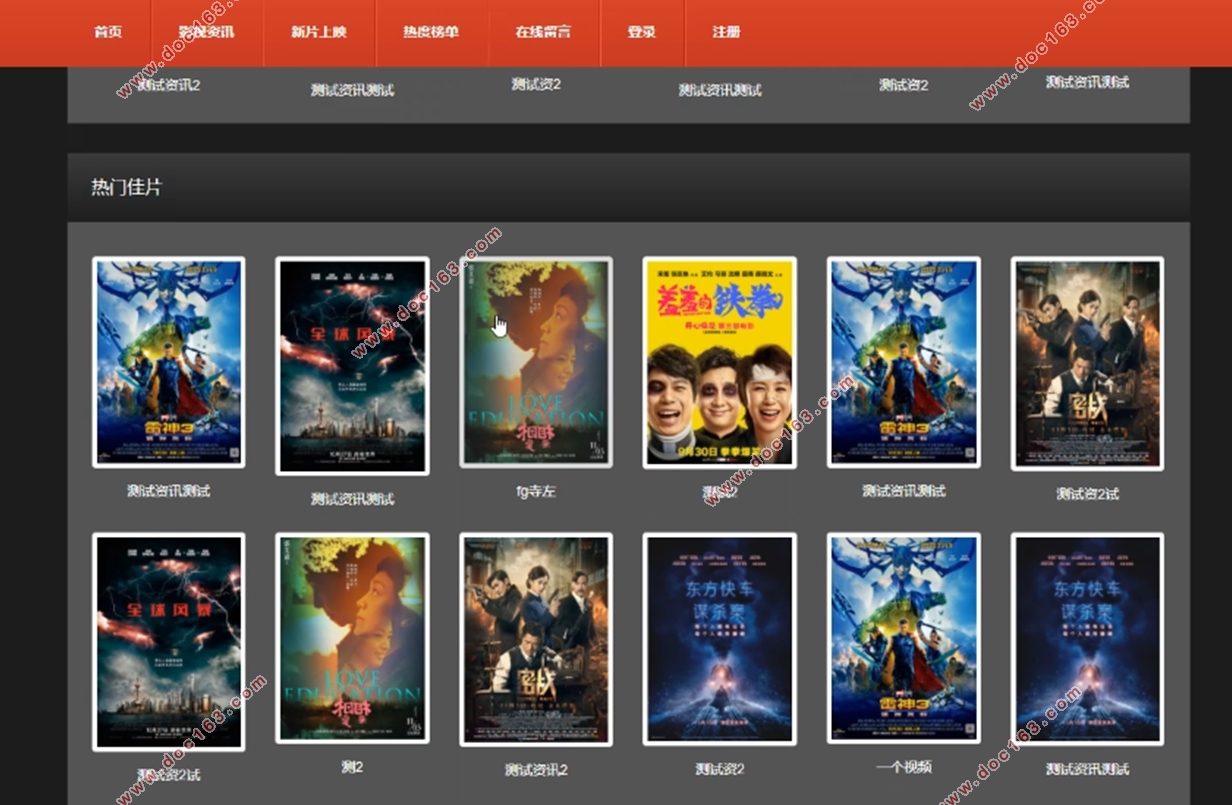
Task: Open the Love Education poster above fg寺左
Action: pyautogui.click(x=536, y=362)
